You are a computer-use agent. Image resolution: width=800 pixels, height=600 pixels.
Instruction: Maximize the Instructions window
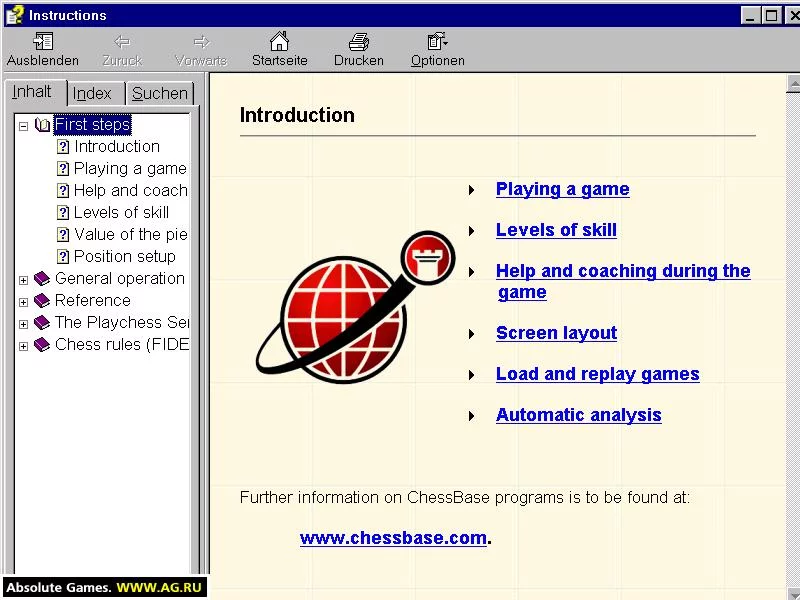[x=771, y=16]
